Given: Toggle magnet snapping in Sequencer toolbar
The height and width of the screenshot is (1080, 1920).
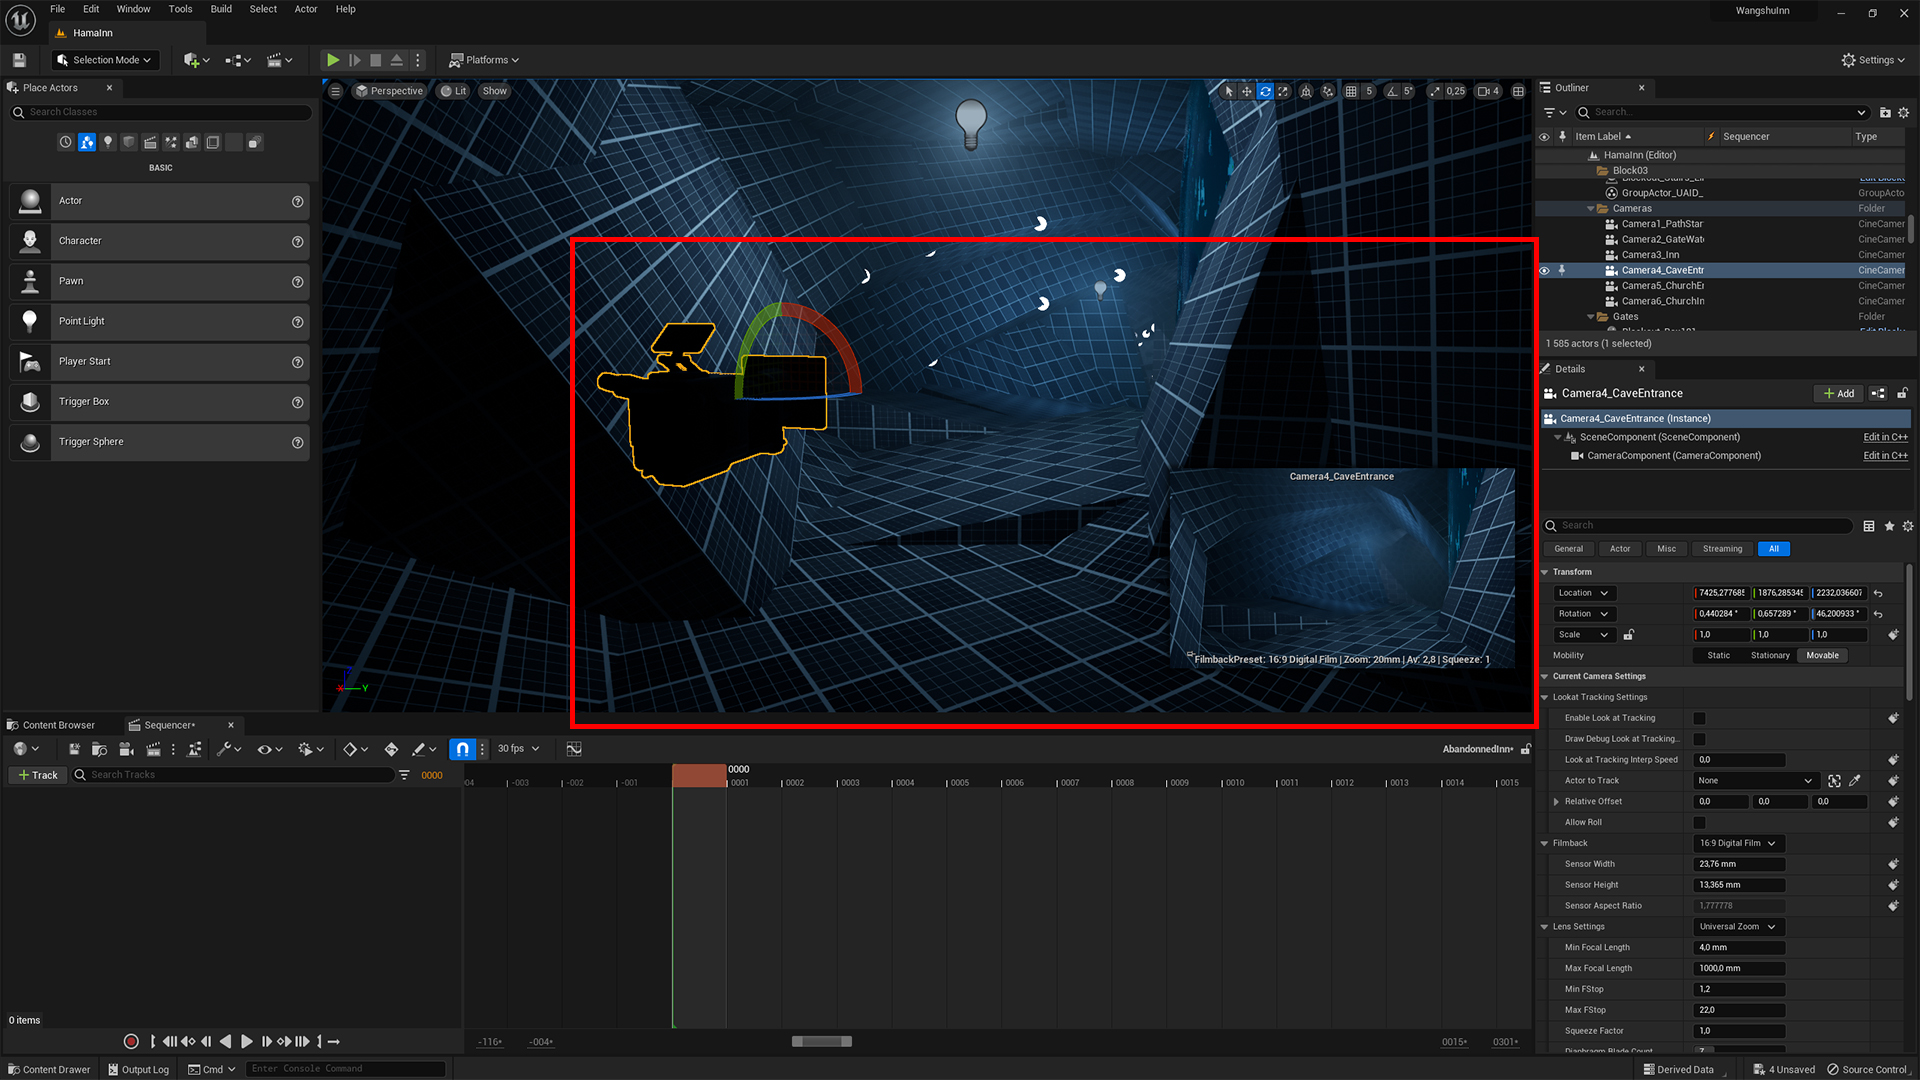Looking at the screenshot, I should tap(461, 749).
